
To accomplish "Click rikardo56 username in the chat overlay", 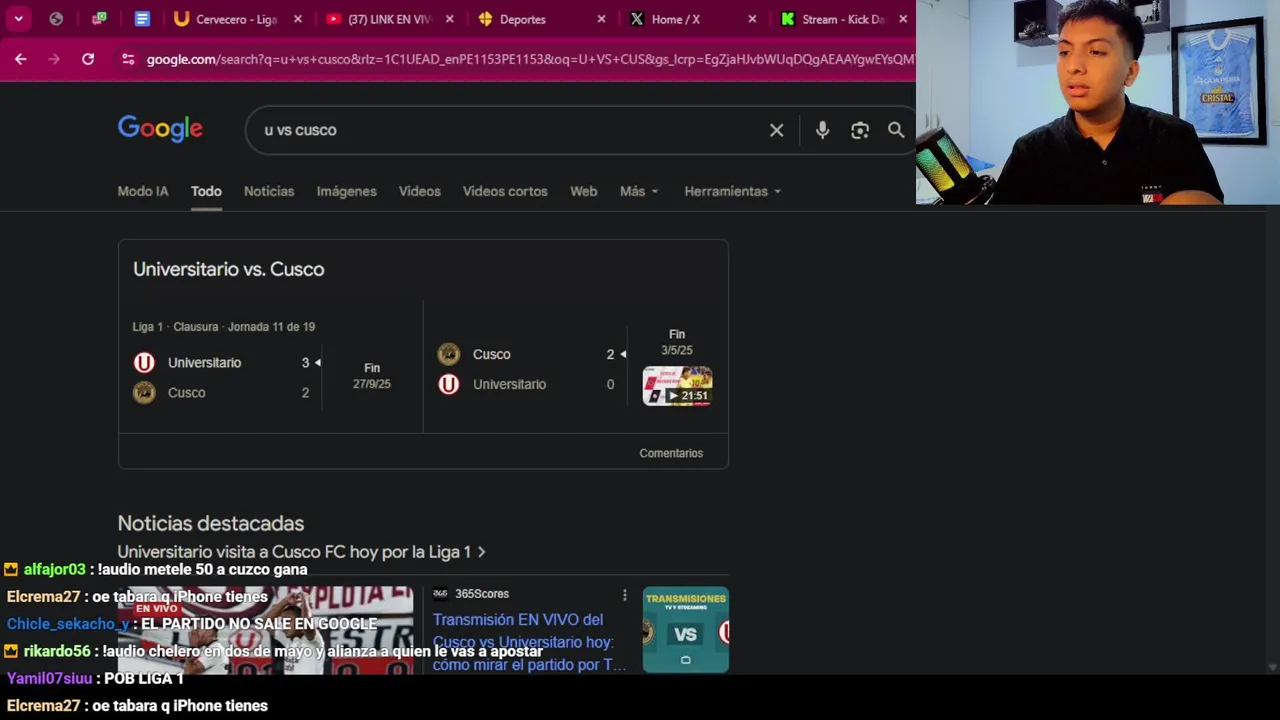I will pyautogui.click(x=57, y=651).
